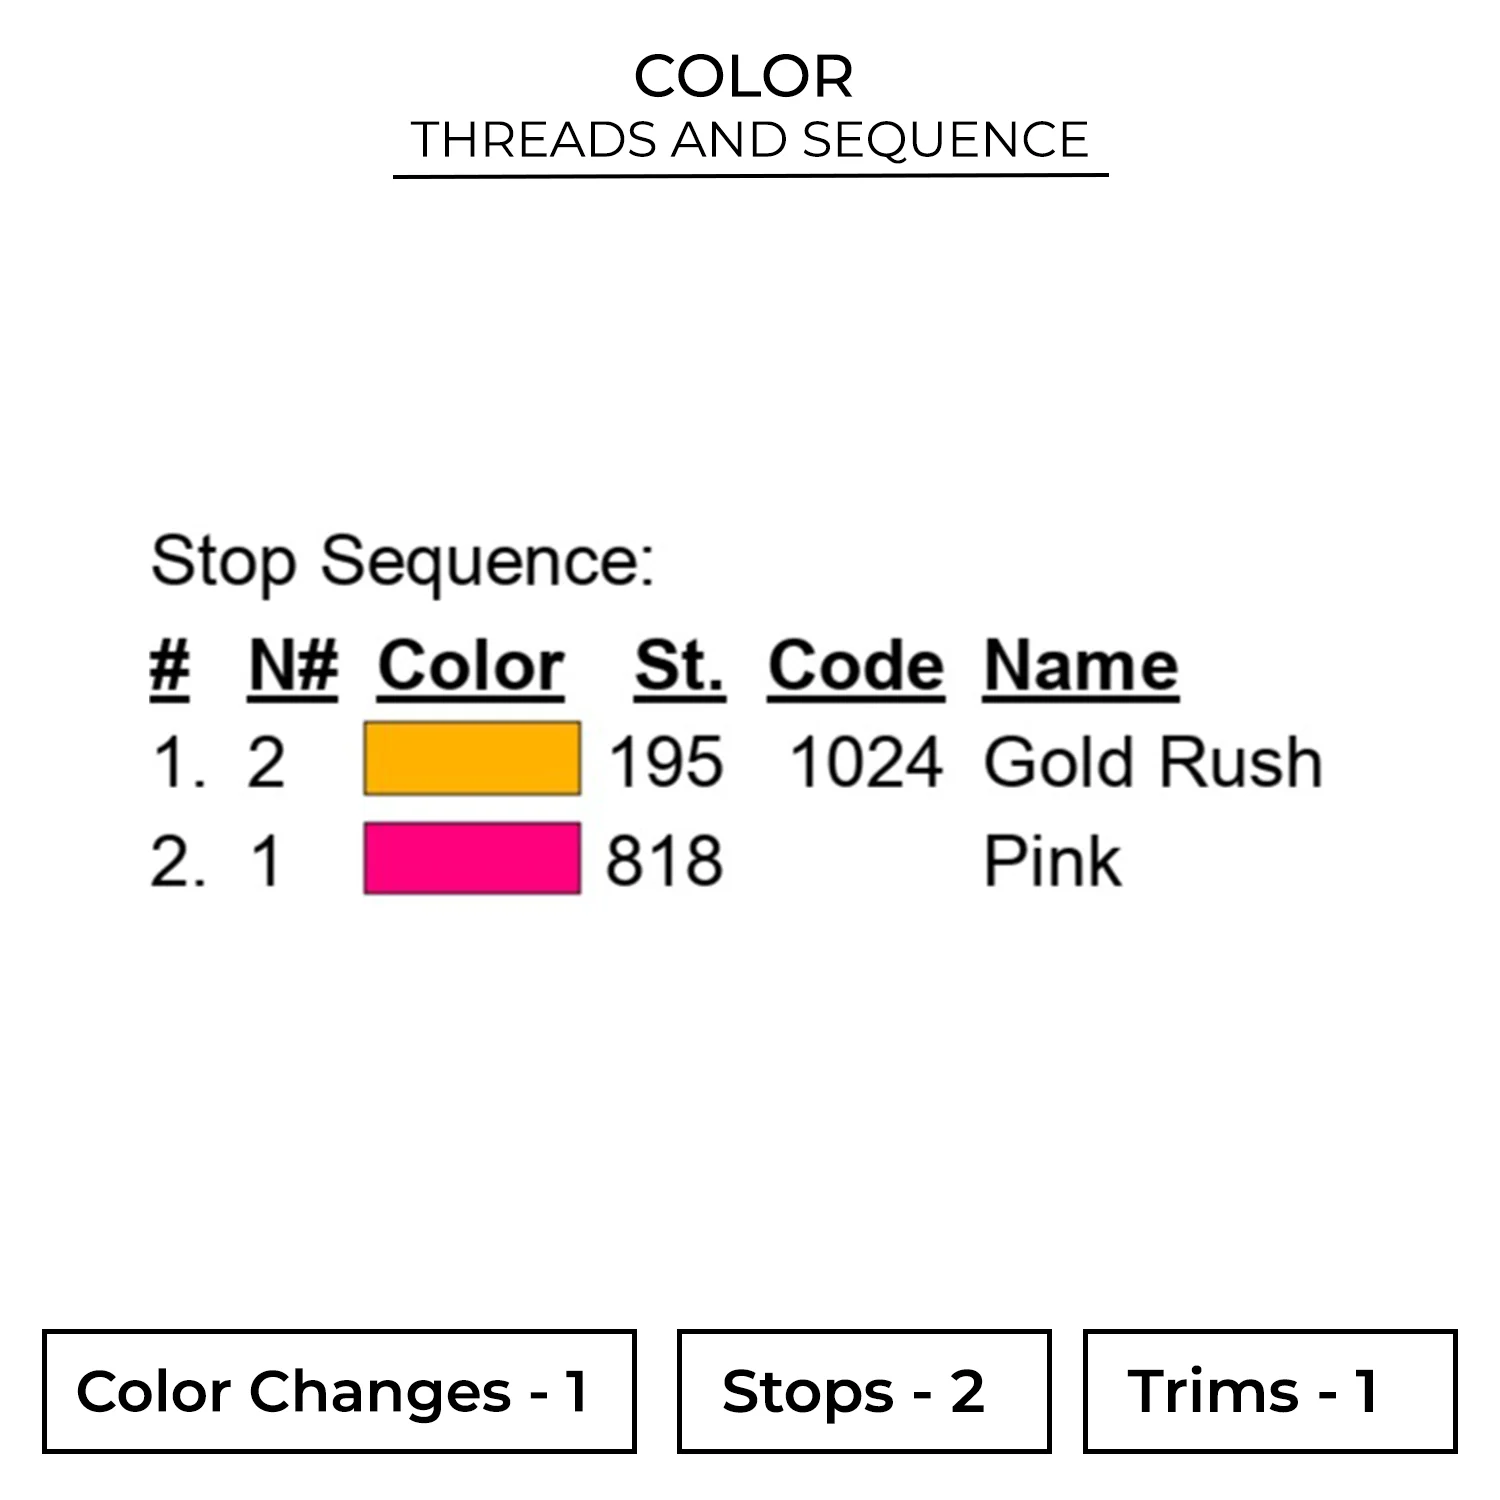Click the Pink color swatch
Screen dimensions: 1500x1500
pos(471,858)
